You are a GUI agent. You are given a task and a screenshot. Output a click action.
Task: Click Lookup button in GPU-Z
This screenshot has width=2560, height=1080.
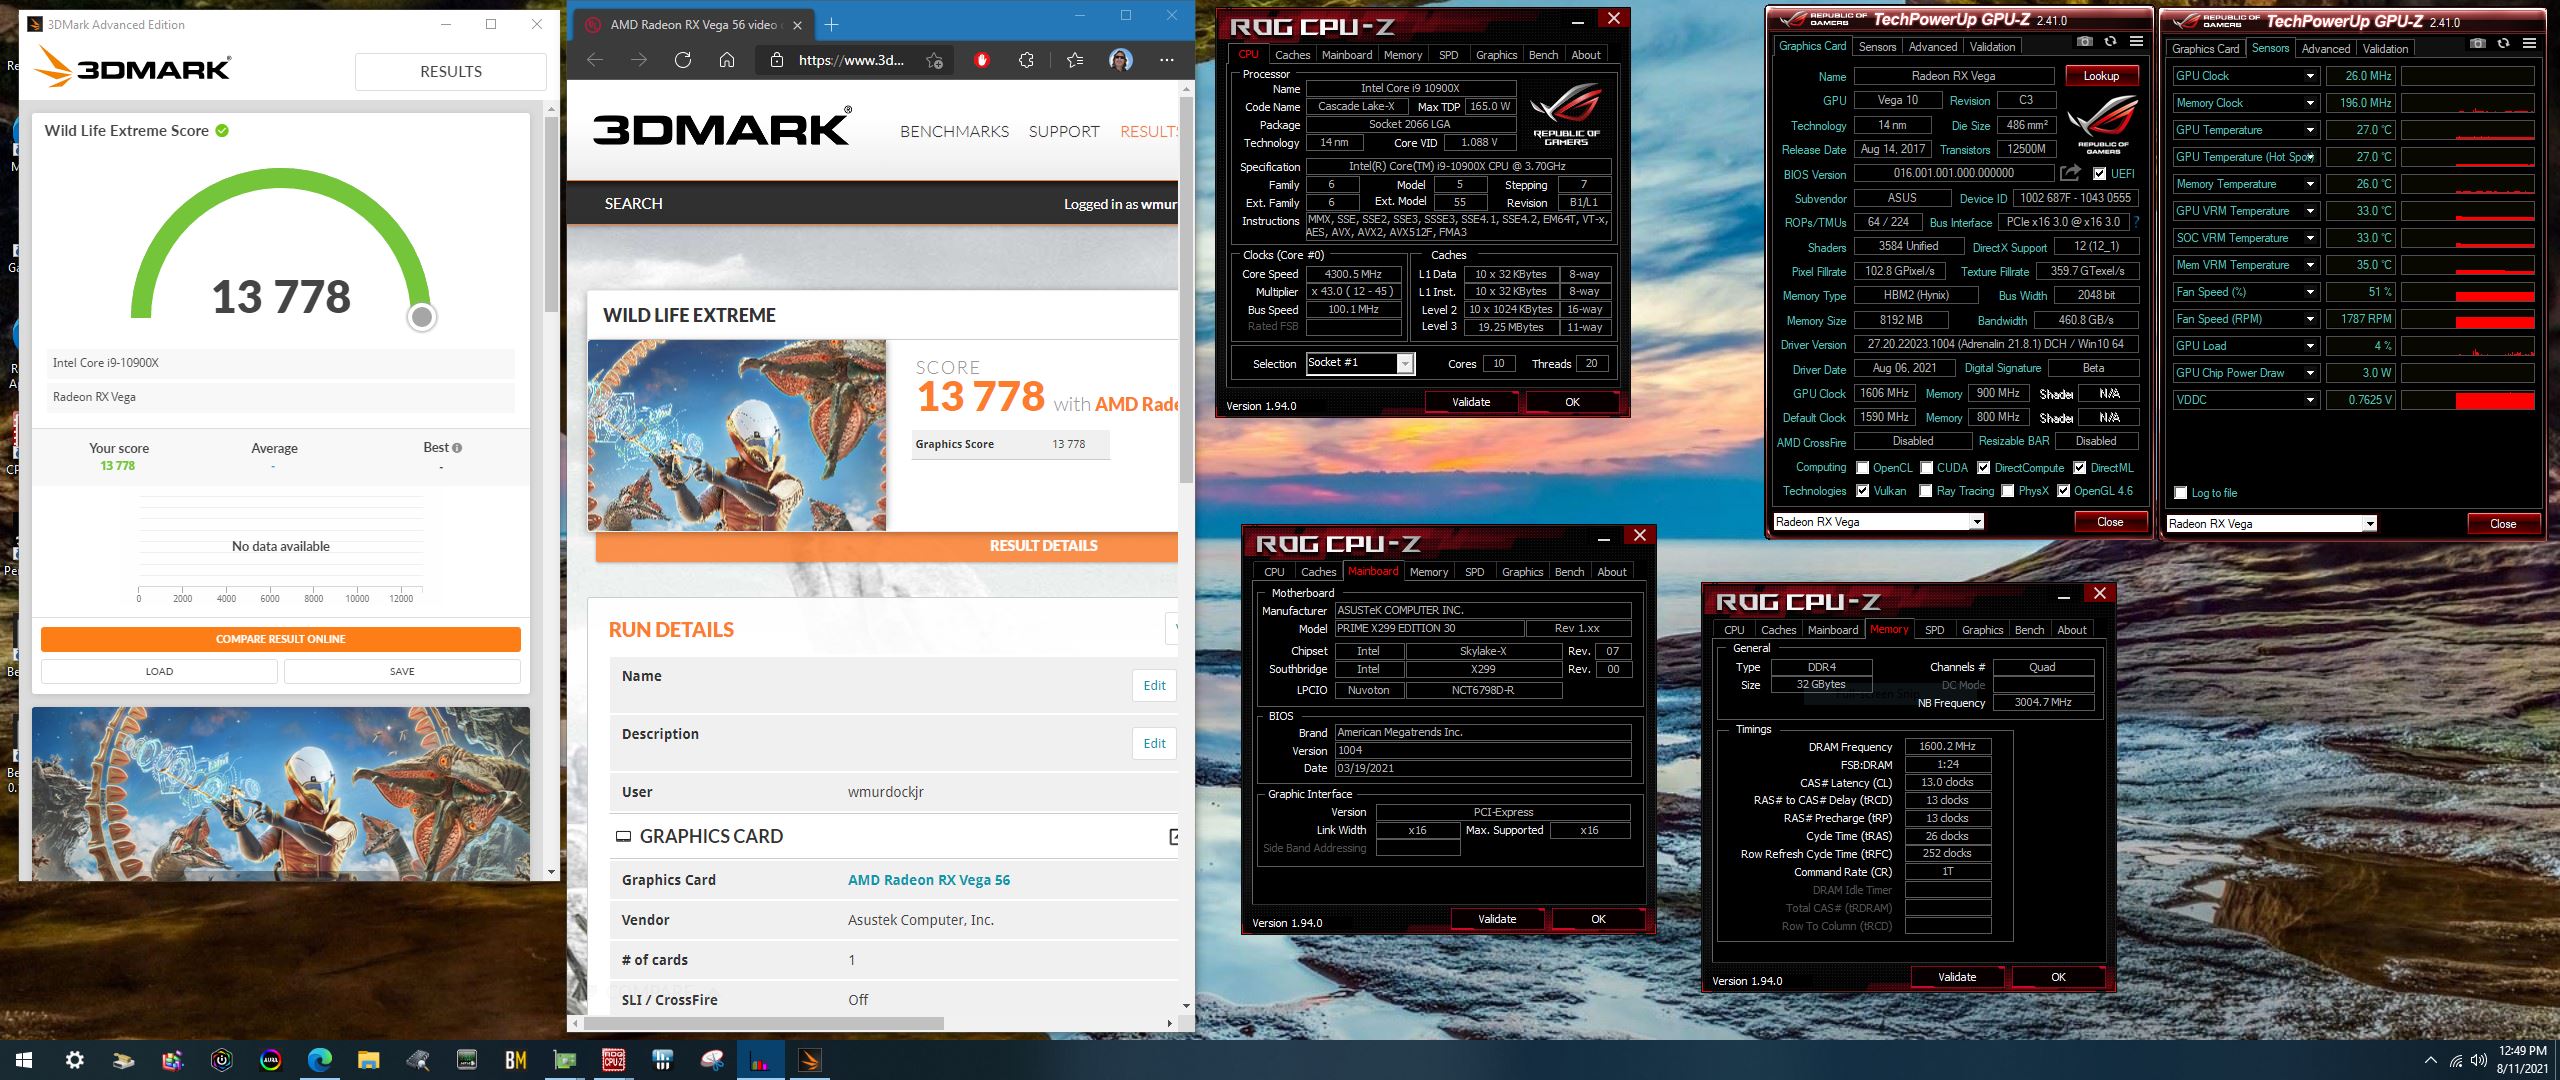click(x=2100, y=76)
